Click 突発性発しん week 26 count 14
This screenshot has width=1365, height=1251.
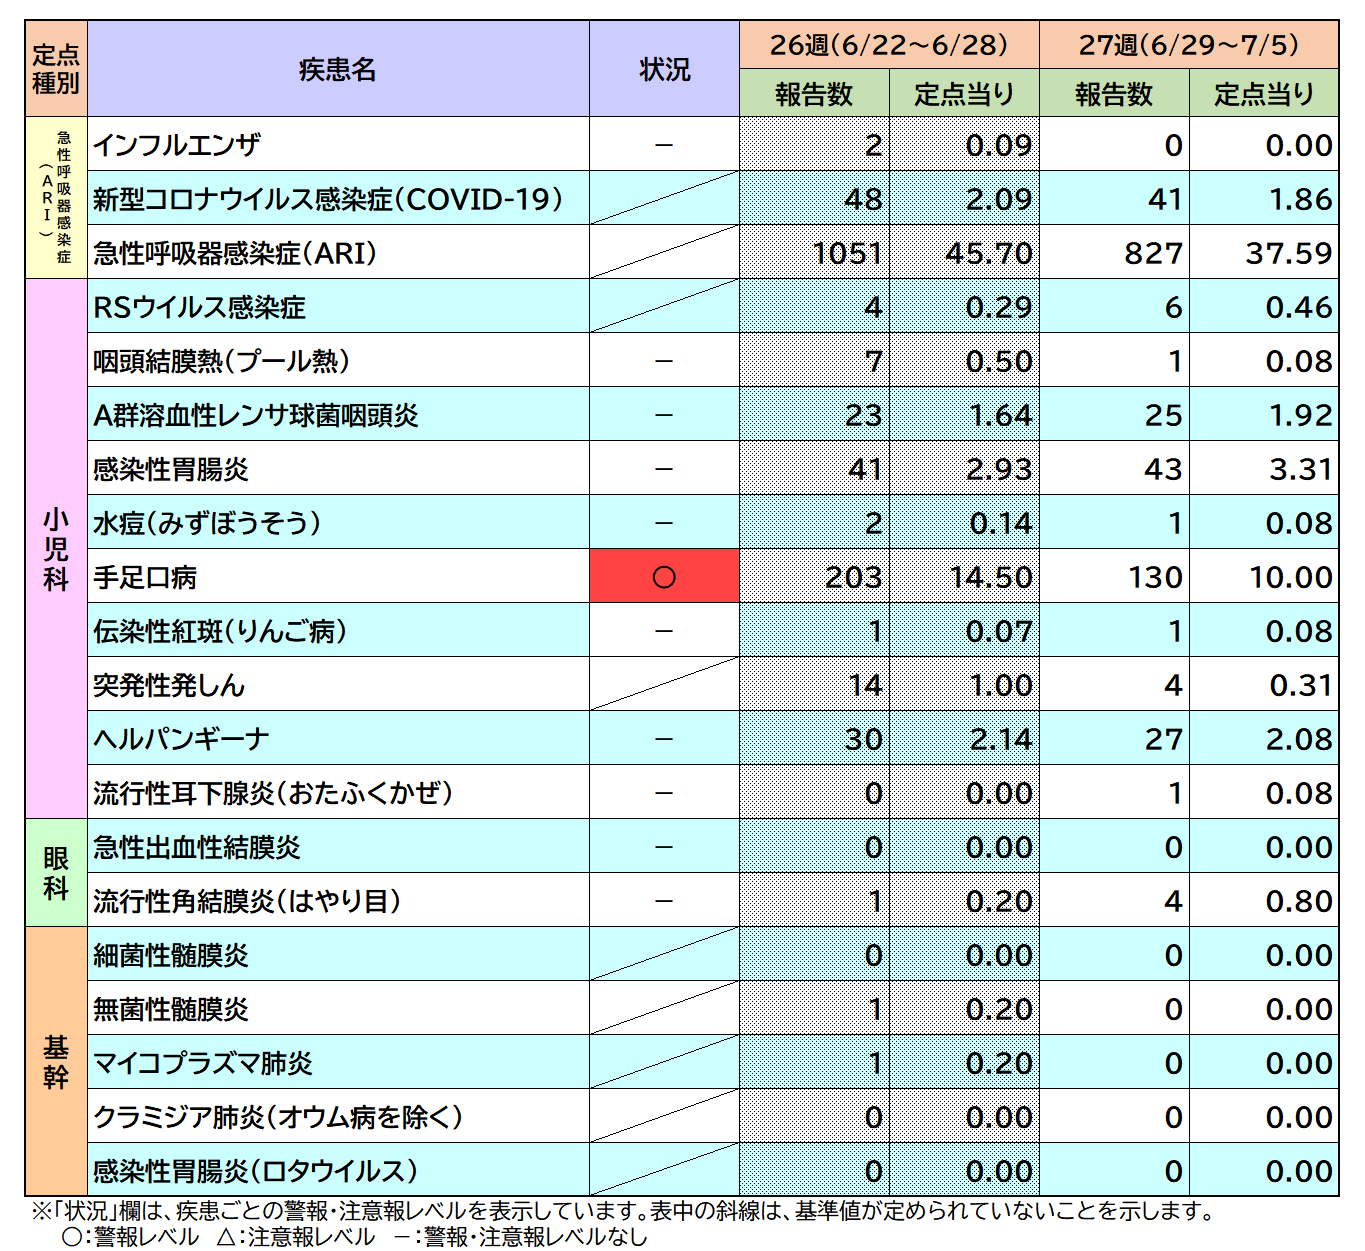pos(865,685)
